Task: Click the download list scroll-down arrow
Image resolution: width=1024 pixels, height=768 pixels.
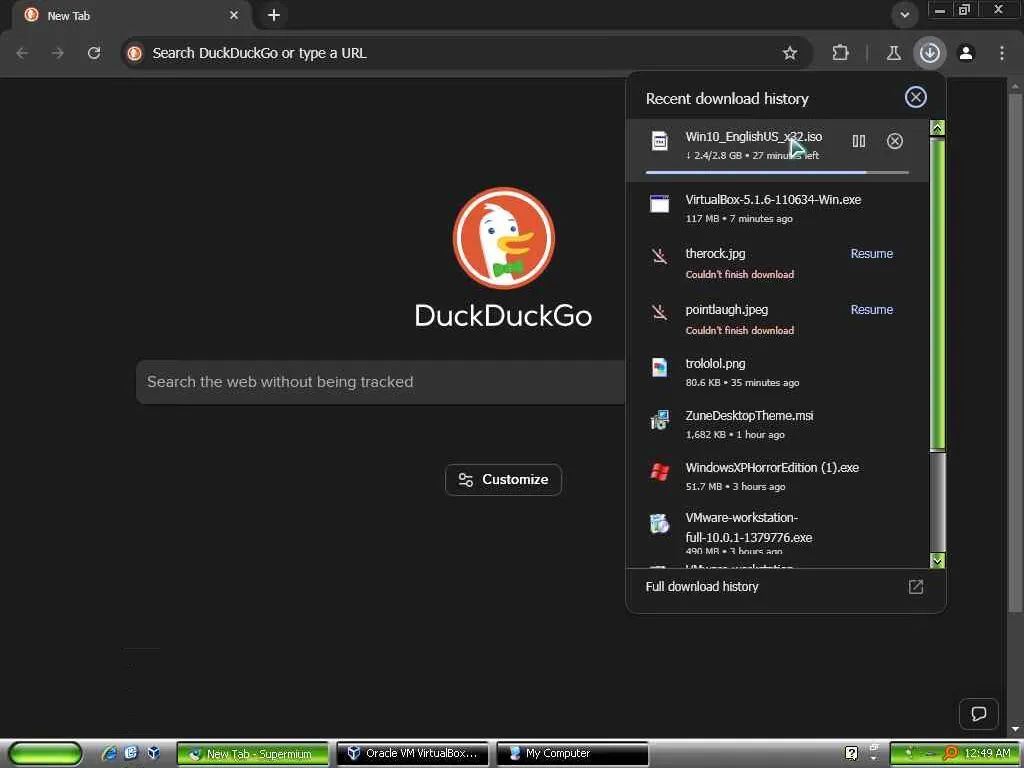Action: [x=937, y=560]
